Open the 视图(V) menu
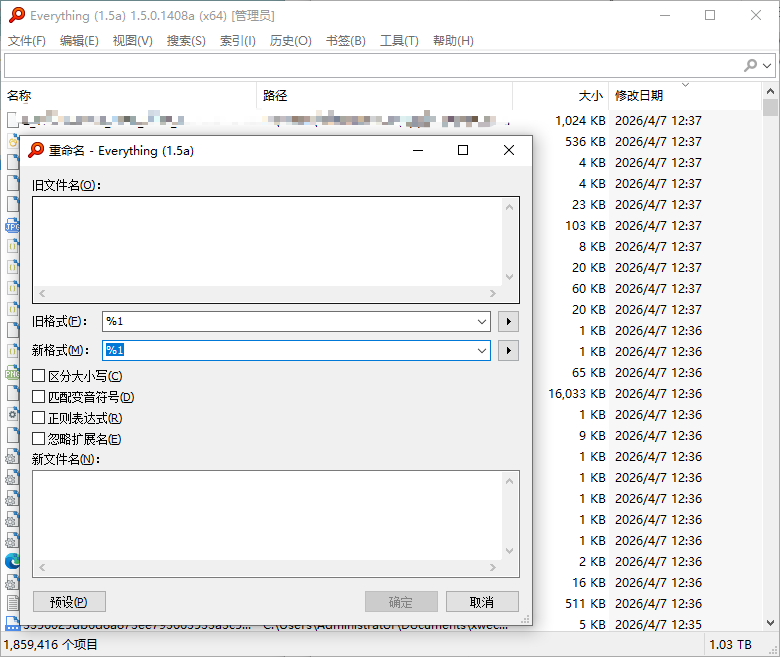This screenshot has height=657, width=780. tap(132, 41)
